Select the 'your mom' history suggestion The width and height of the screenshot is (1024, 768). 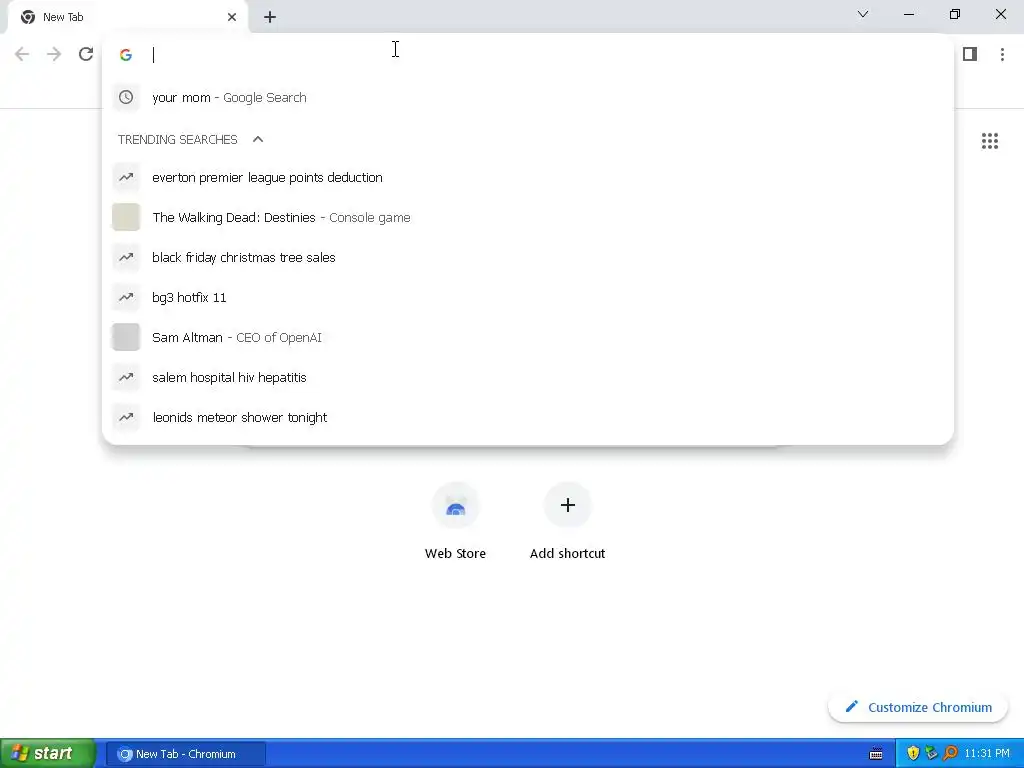point(528,97)
